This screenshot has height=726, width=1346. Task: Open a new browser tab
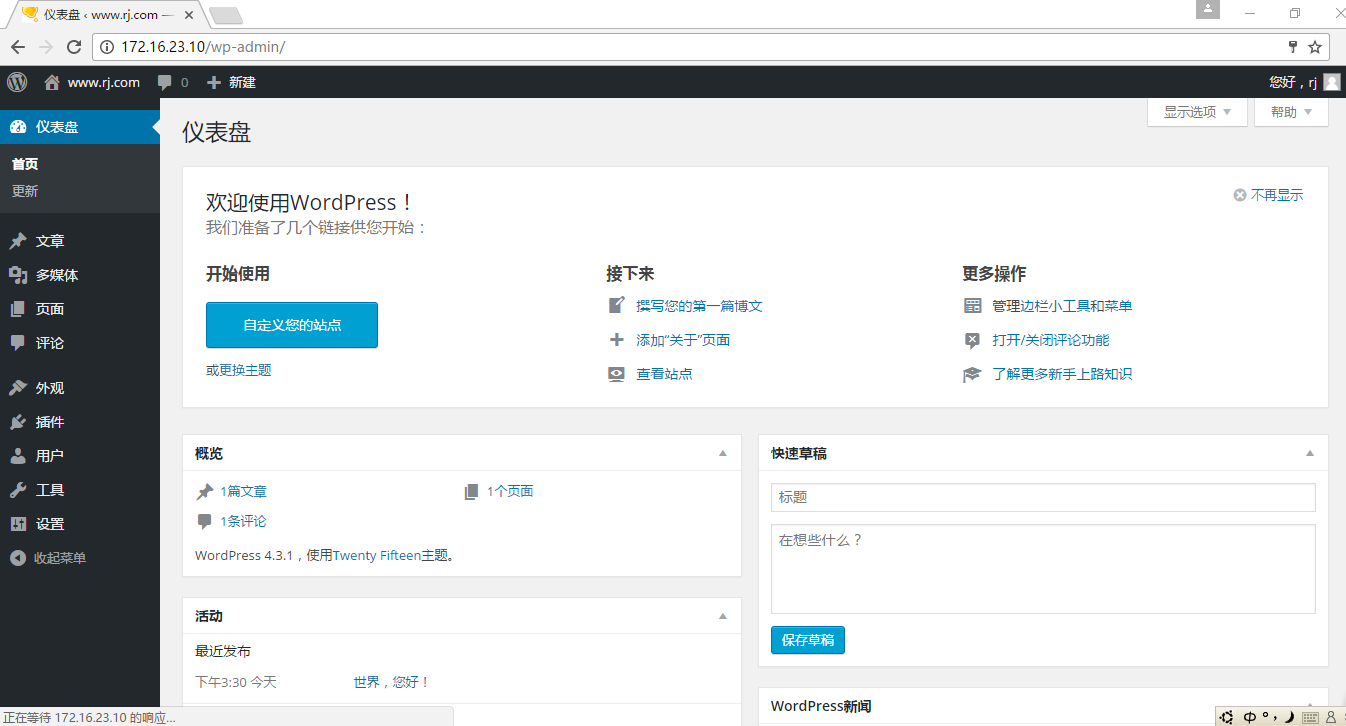coord(226,15)
